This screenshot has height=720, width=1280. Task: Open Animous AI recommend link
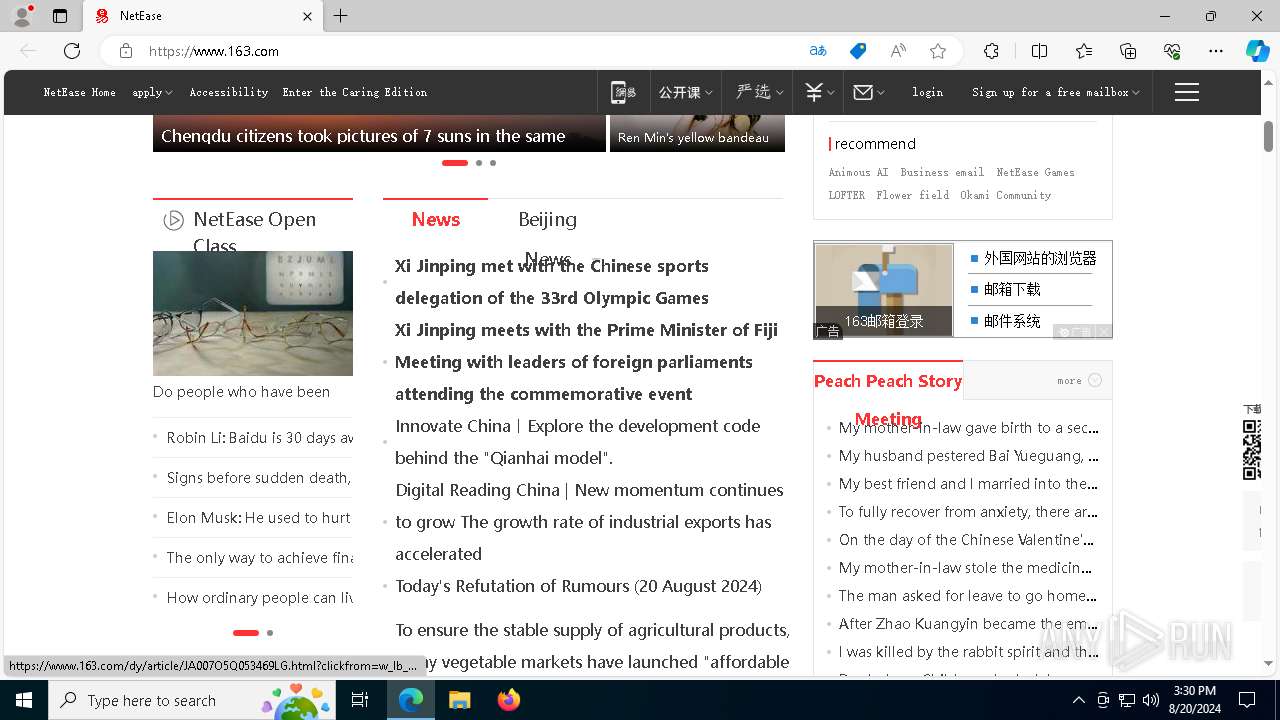coord(858,172)
